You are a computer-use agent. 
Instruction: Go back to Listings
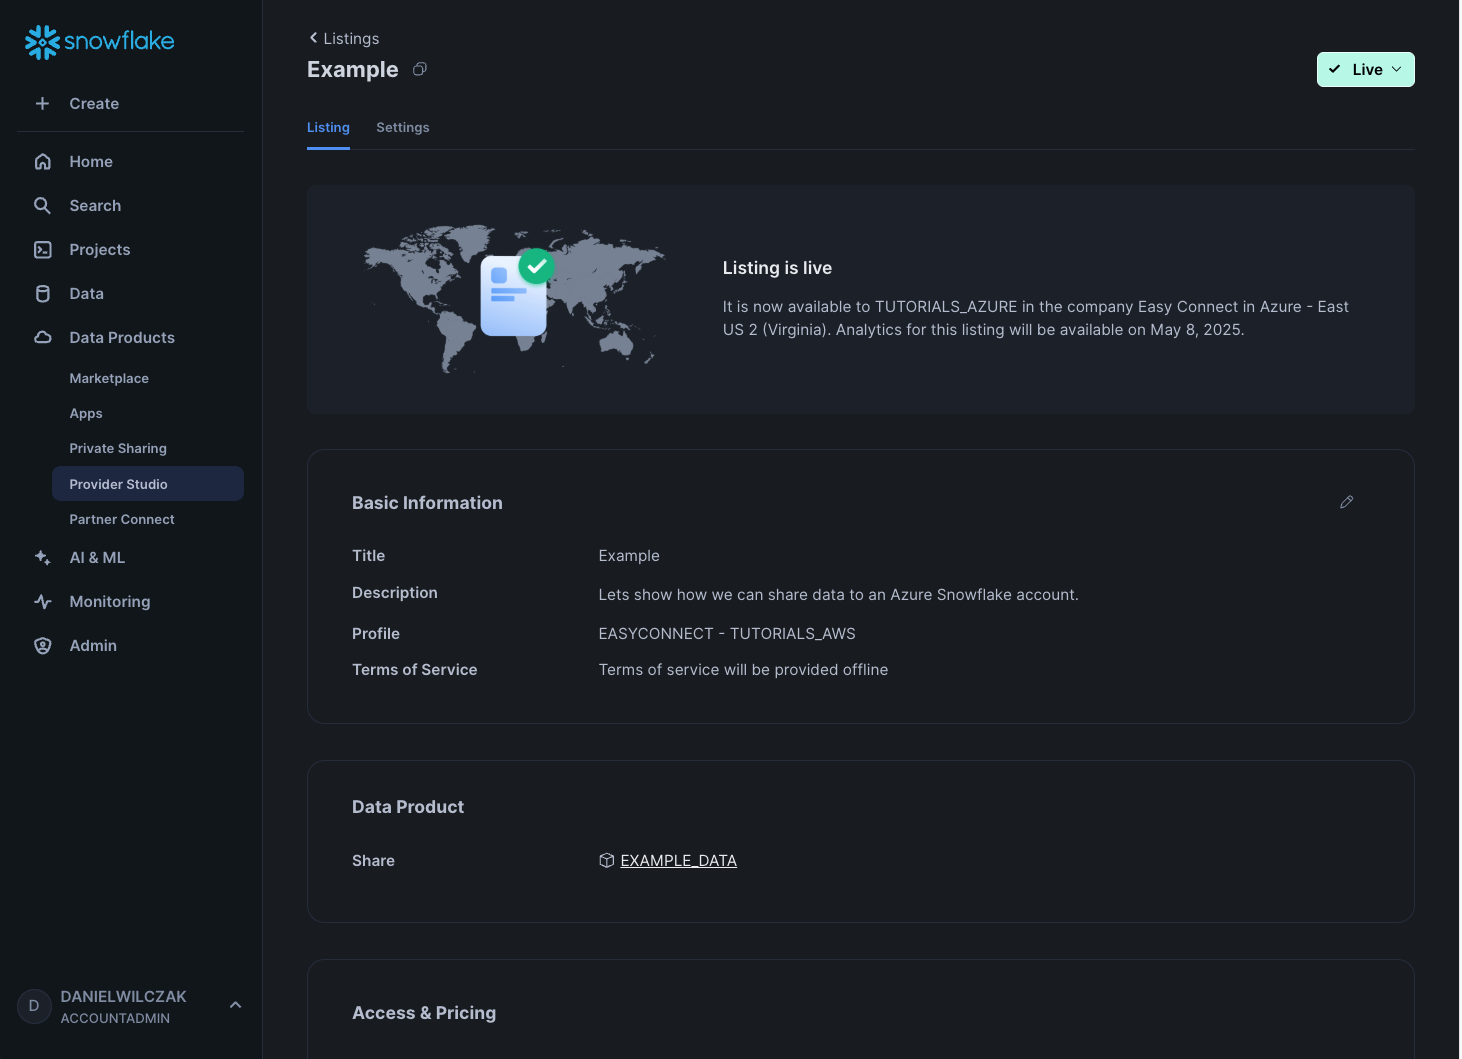[344, 39]
